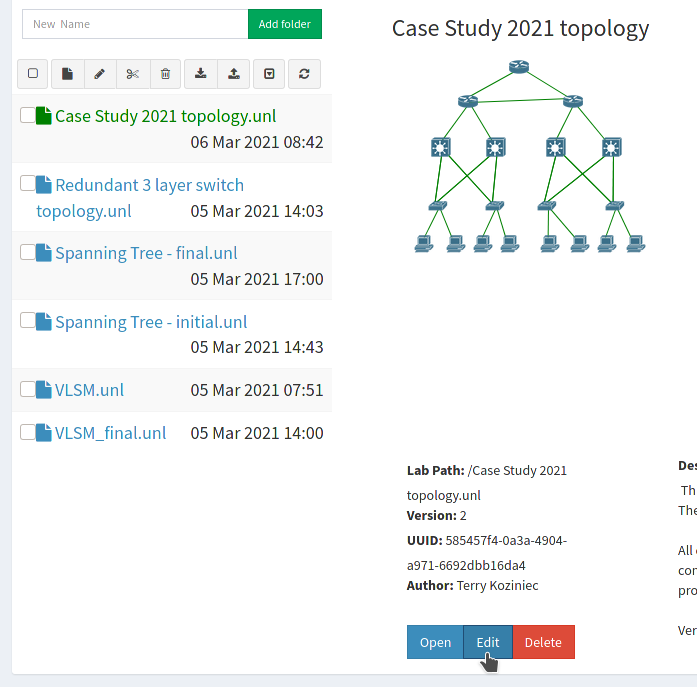This screenshot has width=697, height=687.
Task: Click the blue Open button
Action: 435,642
